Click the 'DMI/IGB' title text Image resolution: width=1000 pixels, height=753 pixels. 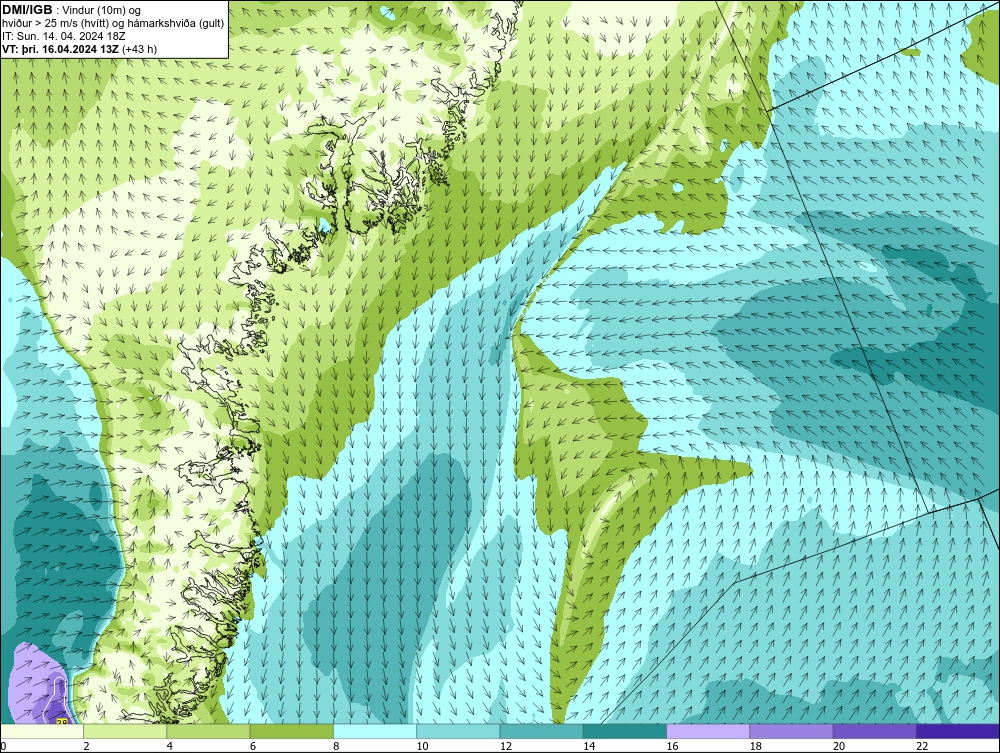[27, 10]
